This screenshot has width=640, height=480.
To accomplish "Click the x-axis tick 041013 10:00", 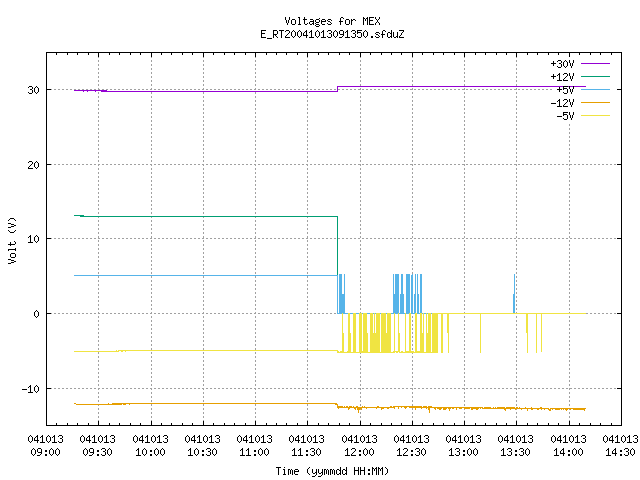I will pos(150,446).
